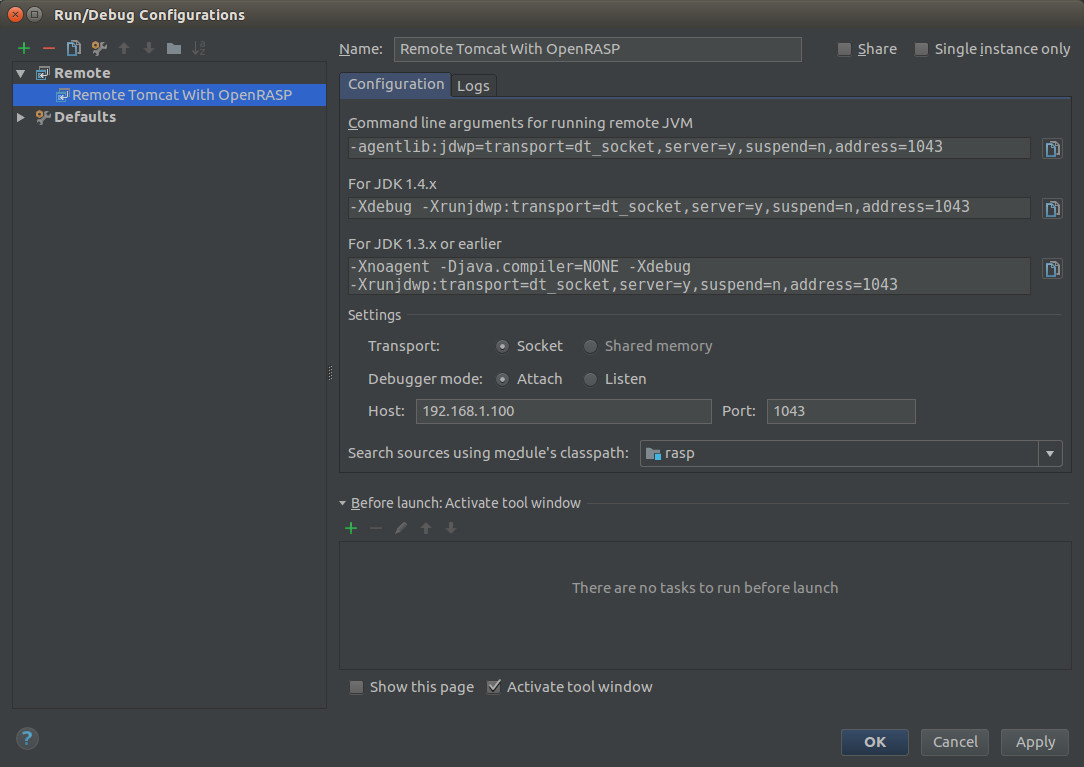Image resolution: width=1084 pixels, height=767 pixels.
Task: Expand the Defaults tree node
Action: point(21,117)
